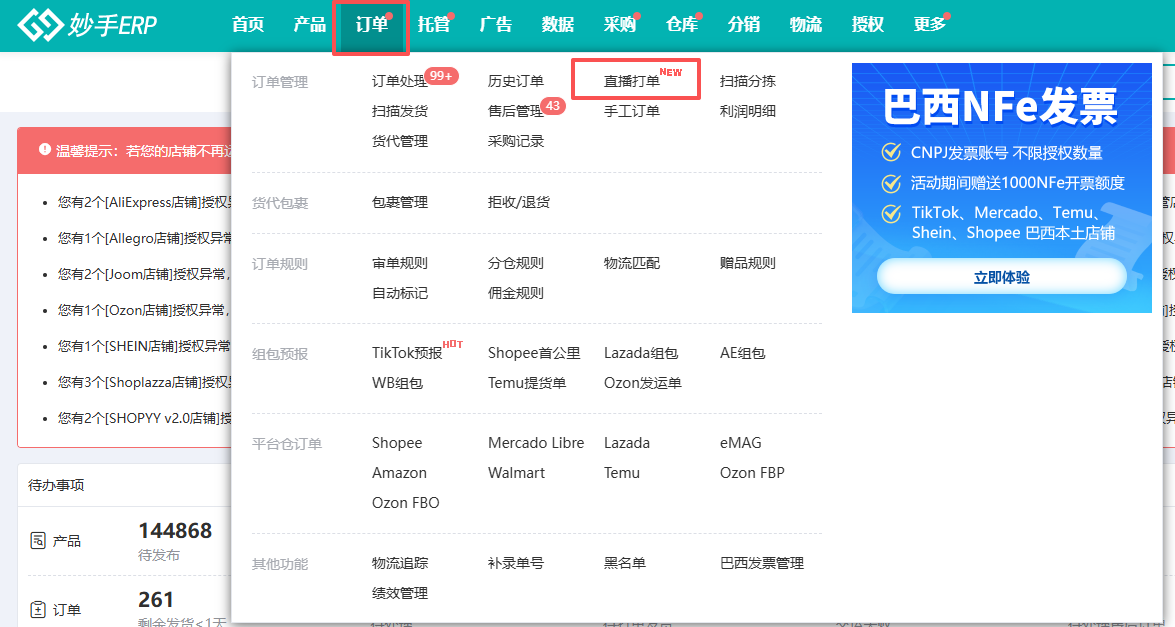Screen dimensions: 1175x627
Task: Open Ozon发运单
Action: (643, 383)
